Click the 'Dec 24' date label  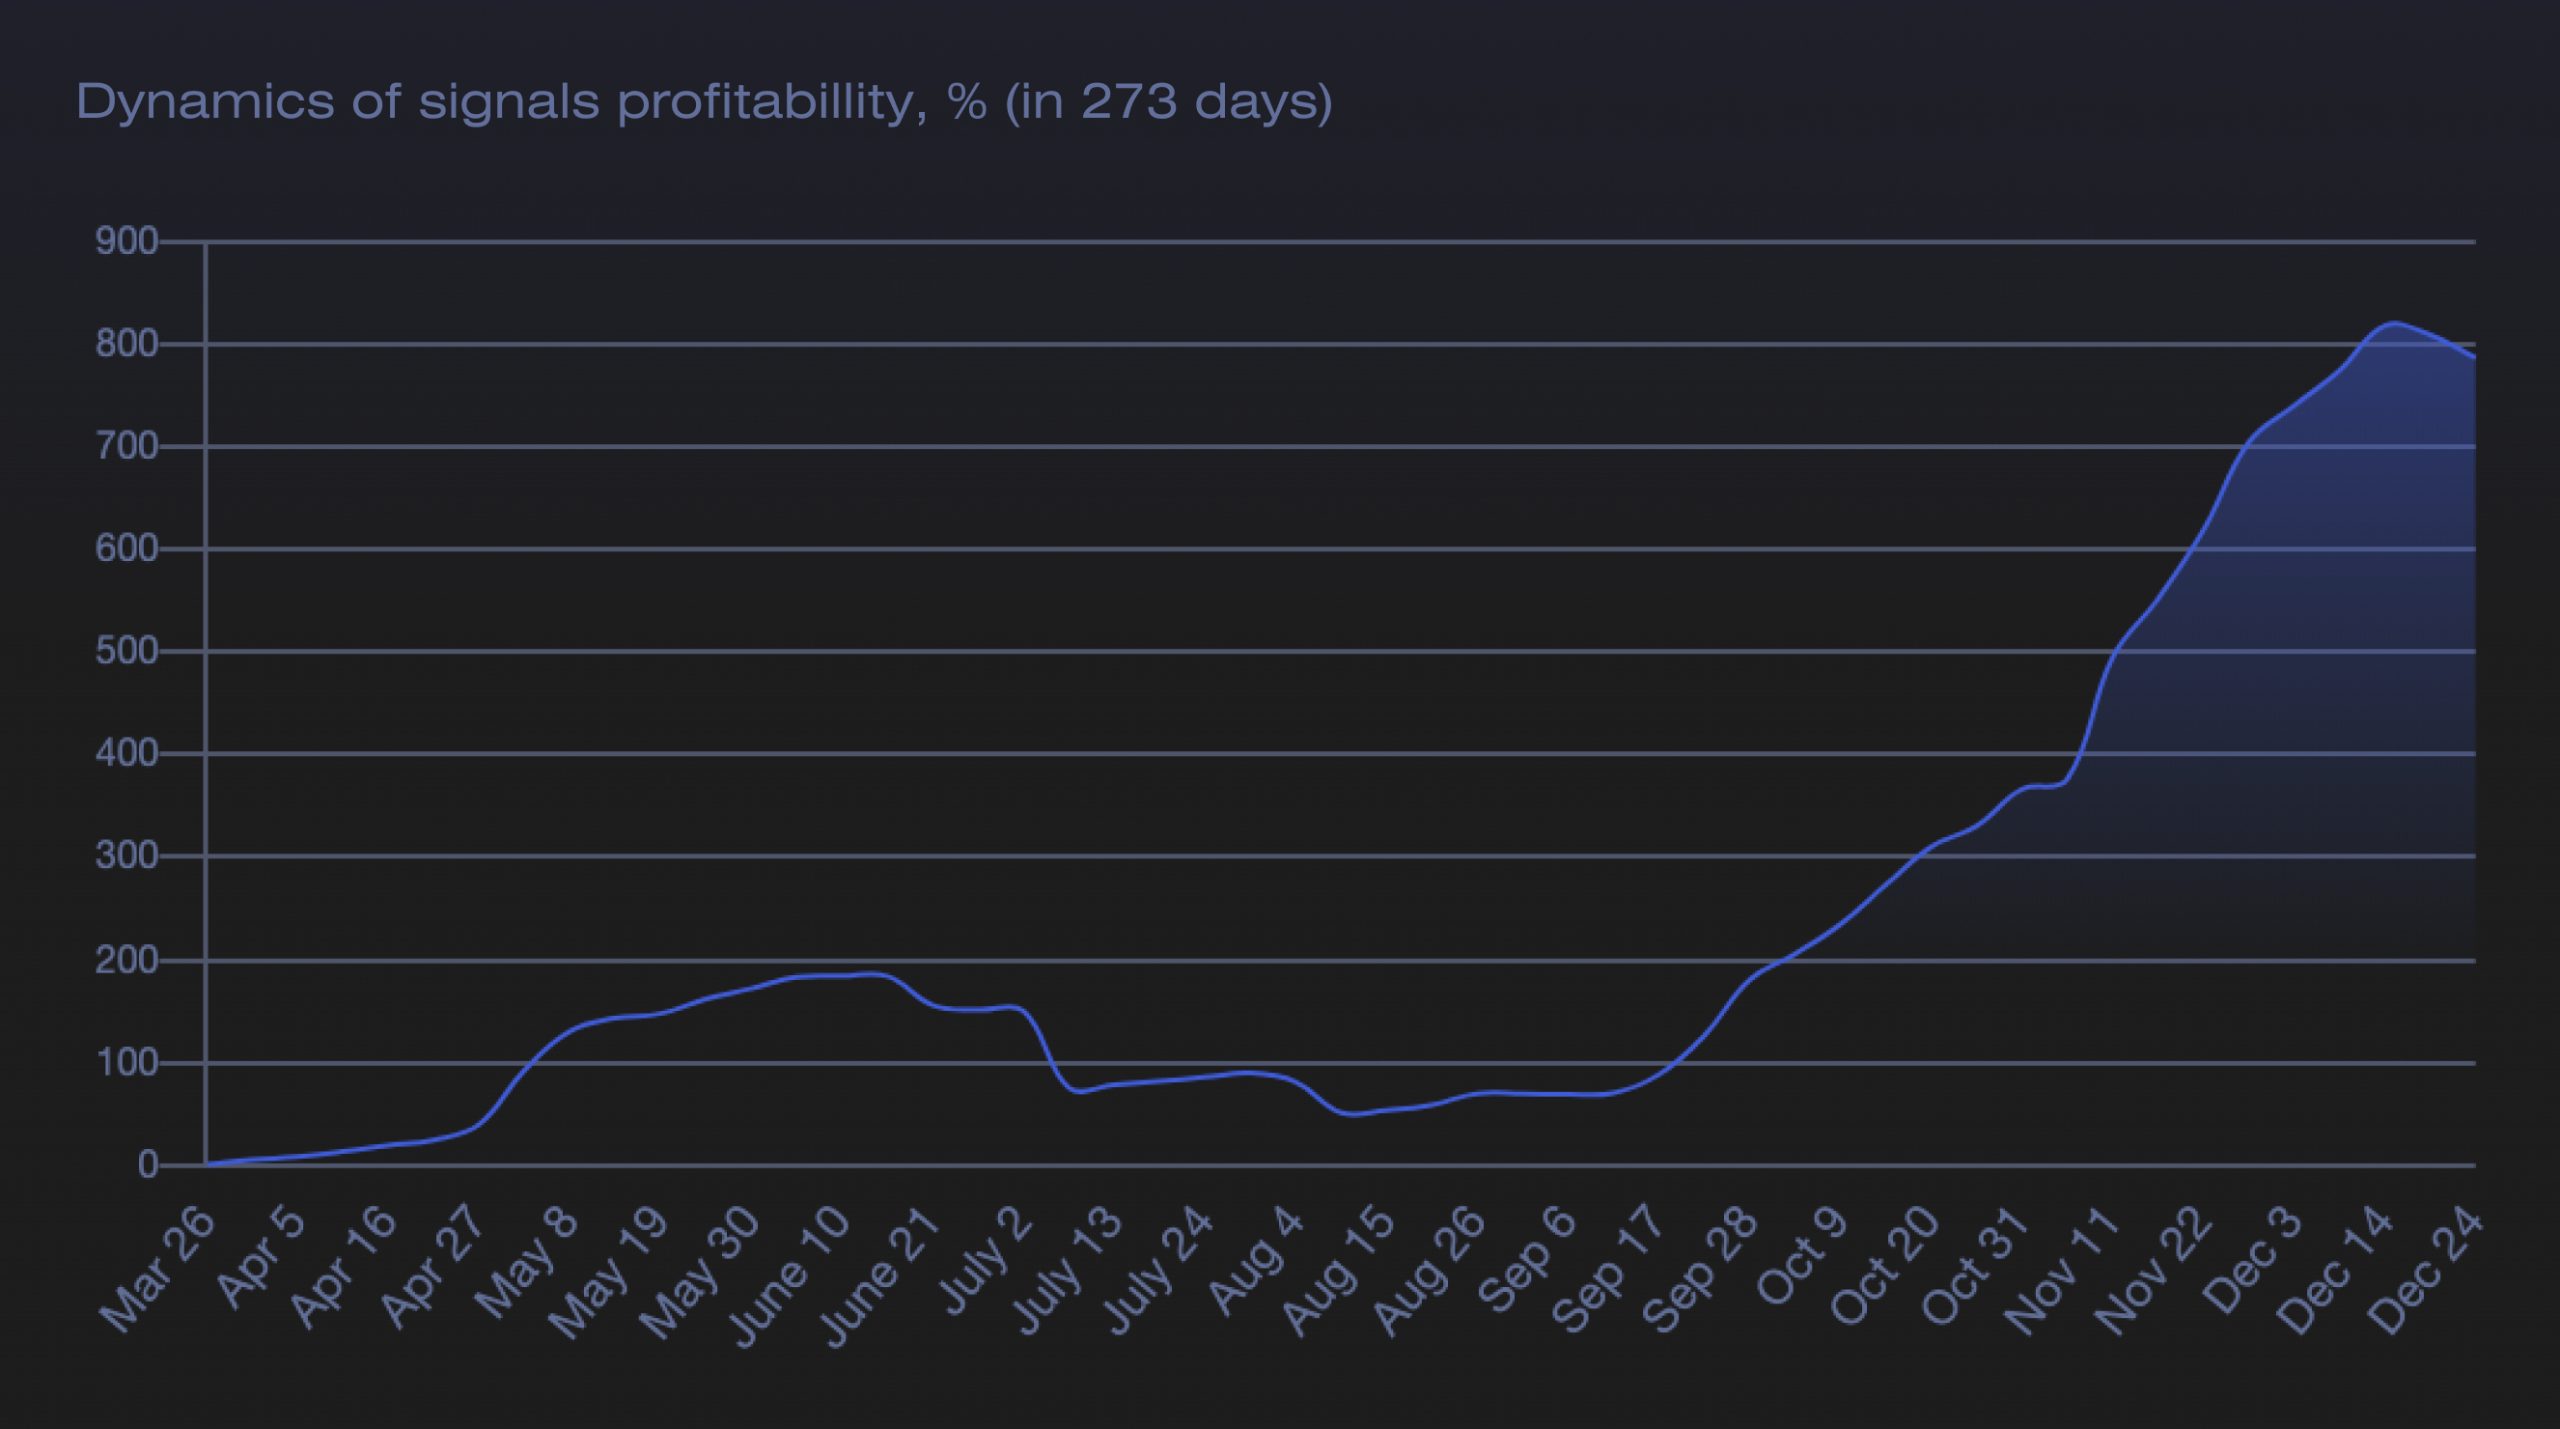tap(2425, 1271)
